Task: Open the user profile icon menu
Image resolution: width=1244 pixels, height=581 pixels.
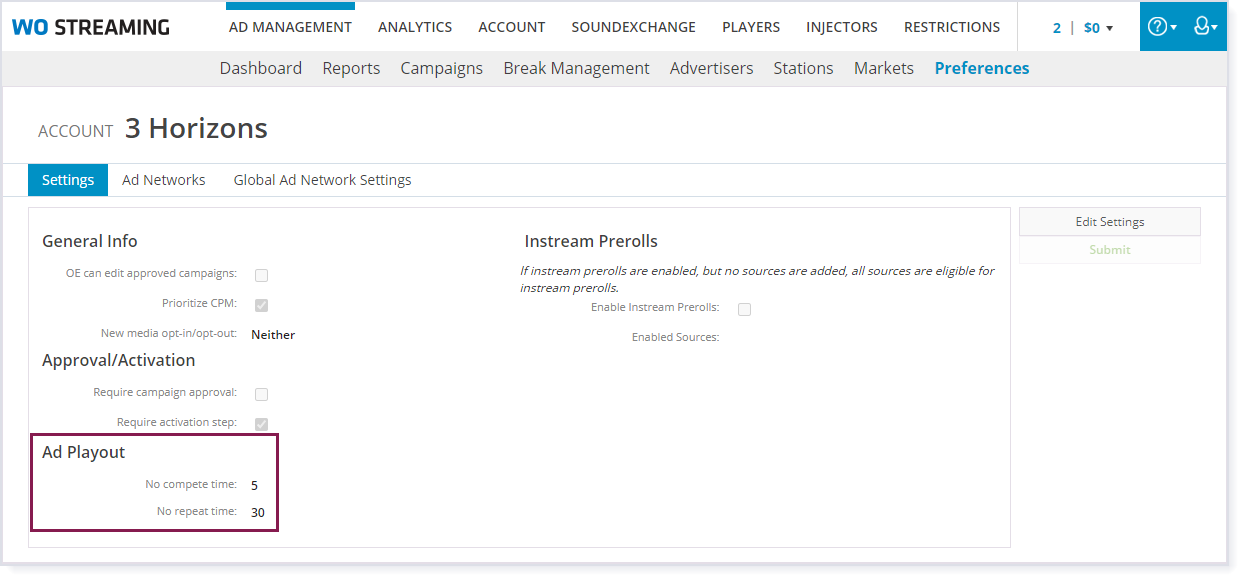Action: coord(1205,27)
